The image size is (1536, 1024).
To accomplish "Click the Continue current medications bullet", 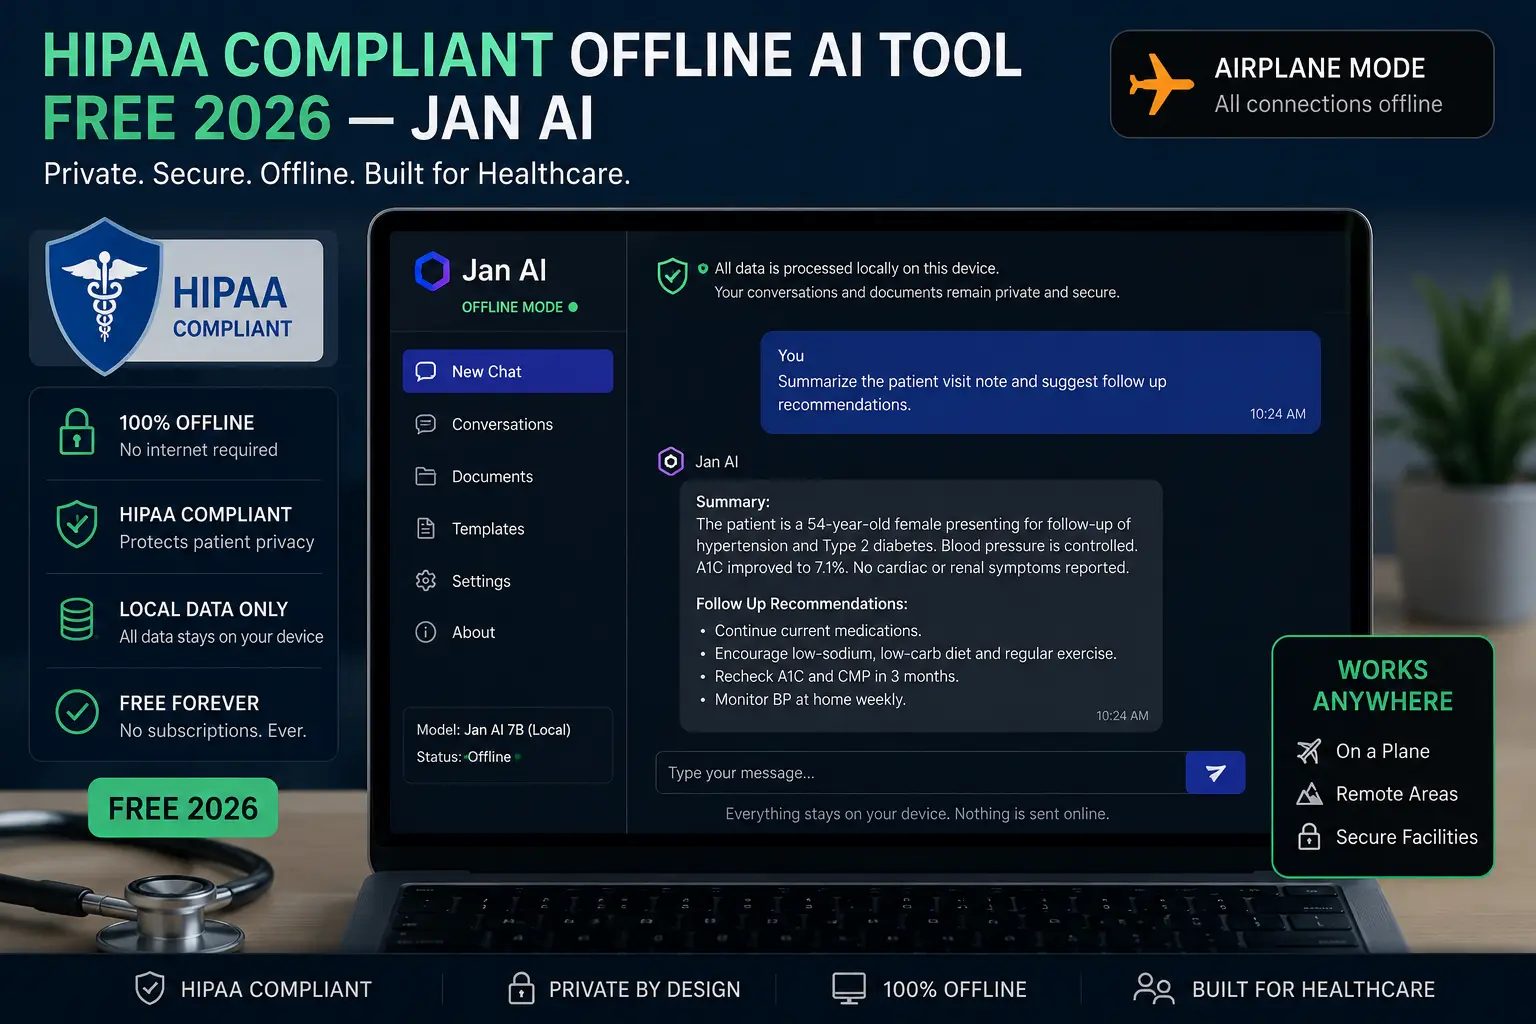I will 818,631.
